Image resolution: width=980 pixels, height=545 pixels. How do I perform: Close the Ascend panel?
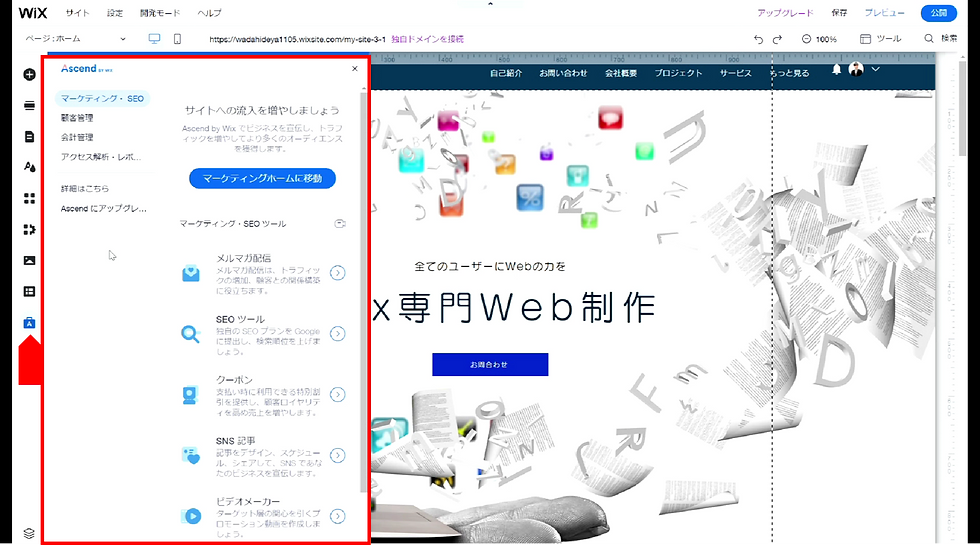355,69
